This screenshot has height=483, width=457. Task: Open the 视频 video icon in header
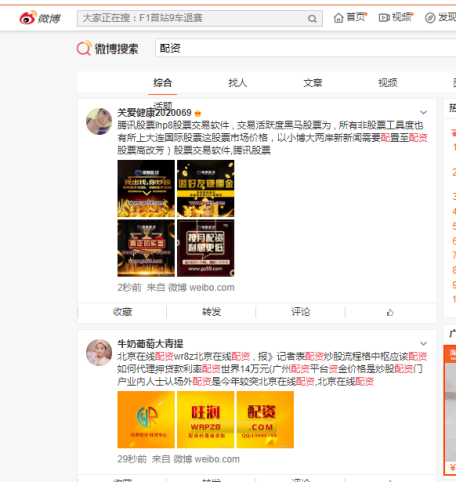[x=384, y=17]
